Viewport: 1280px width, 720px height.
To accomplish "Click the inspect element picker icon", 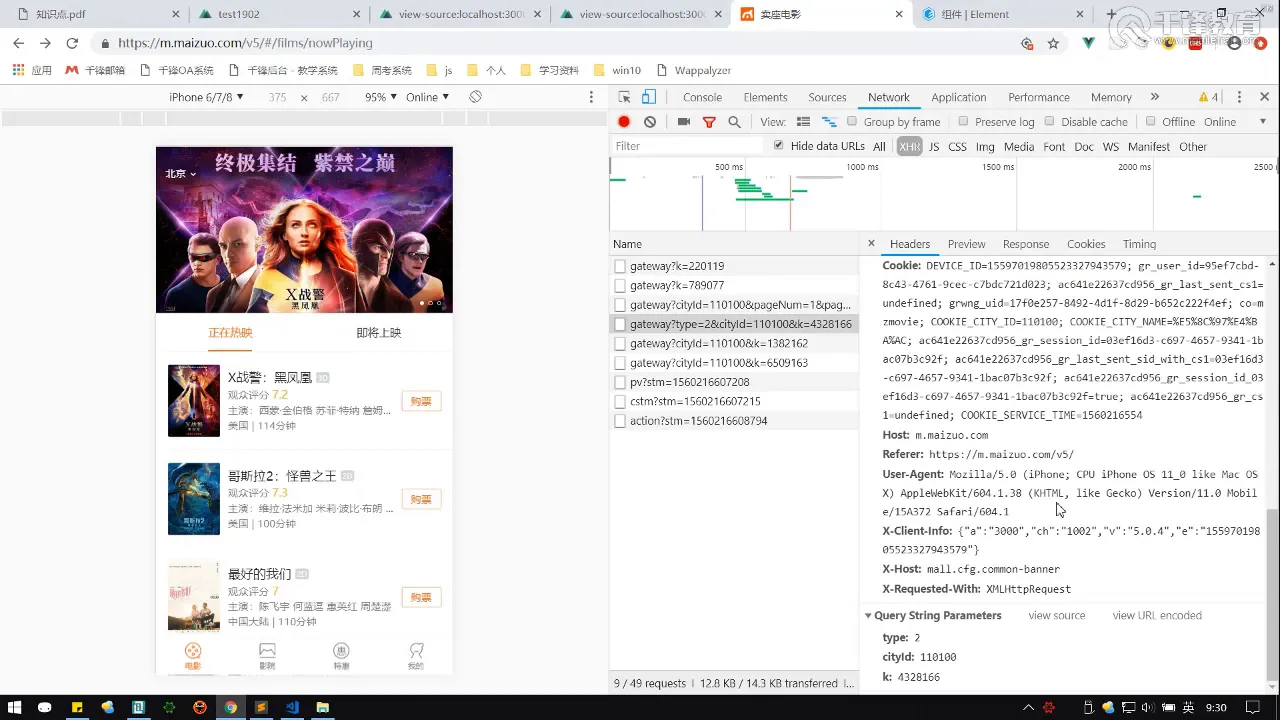I will click(624, 97).
